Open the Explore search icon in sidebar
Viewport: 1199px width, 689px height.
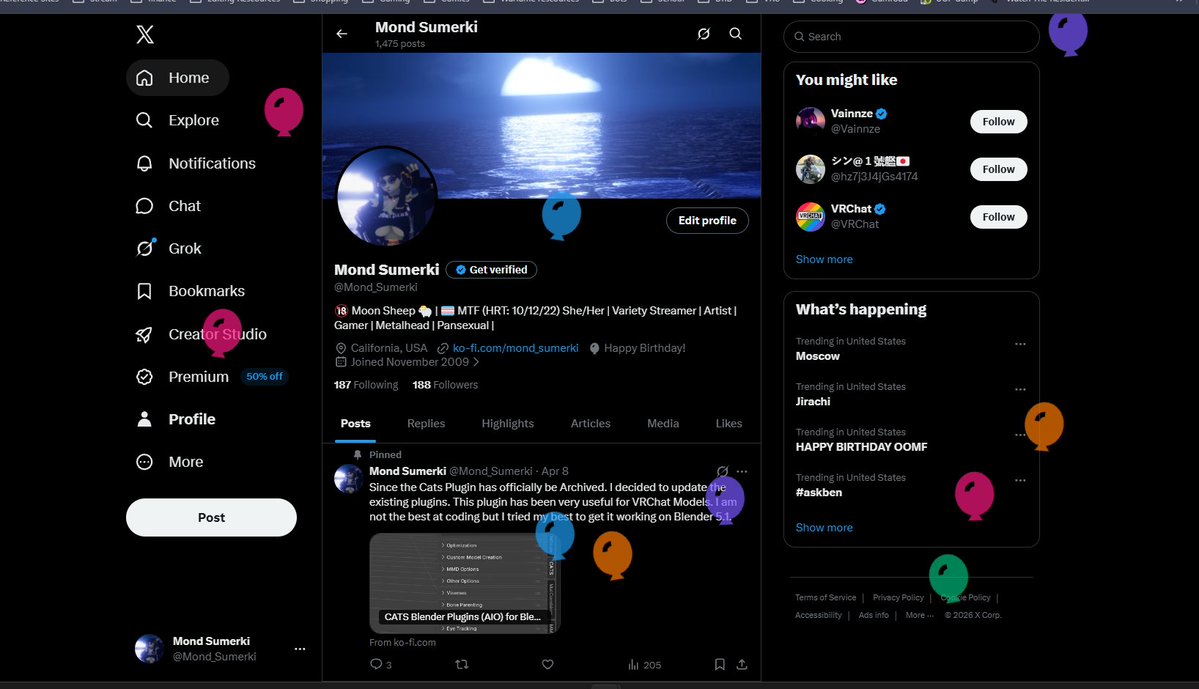144,120
